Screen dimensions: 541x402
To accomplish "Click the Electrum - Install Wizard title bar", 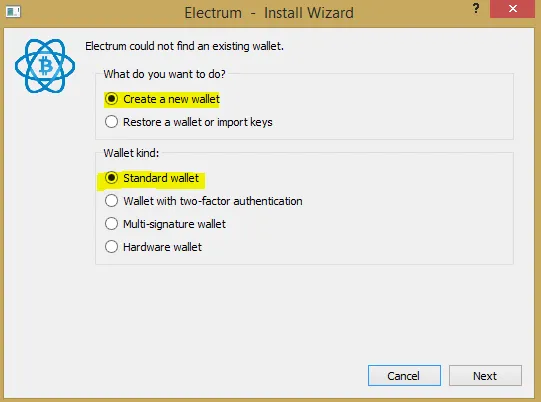I will click(x=269, y=13).
